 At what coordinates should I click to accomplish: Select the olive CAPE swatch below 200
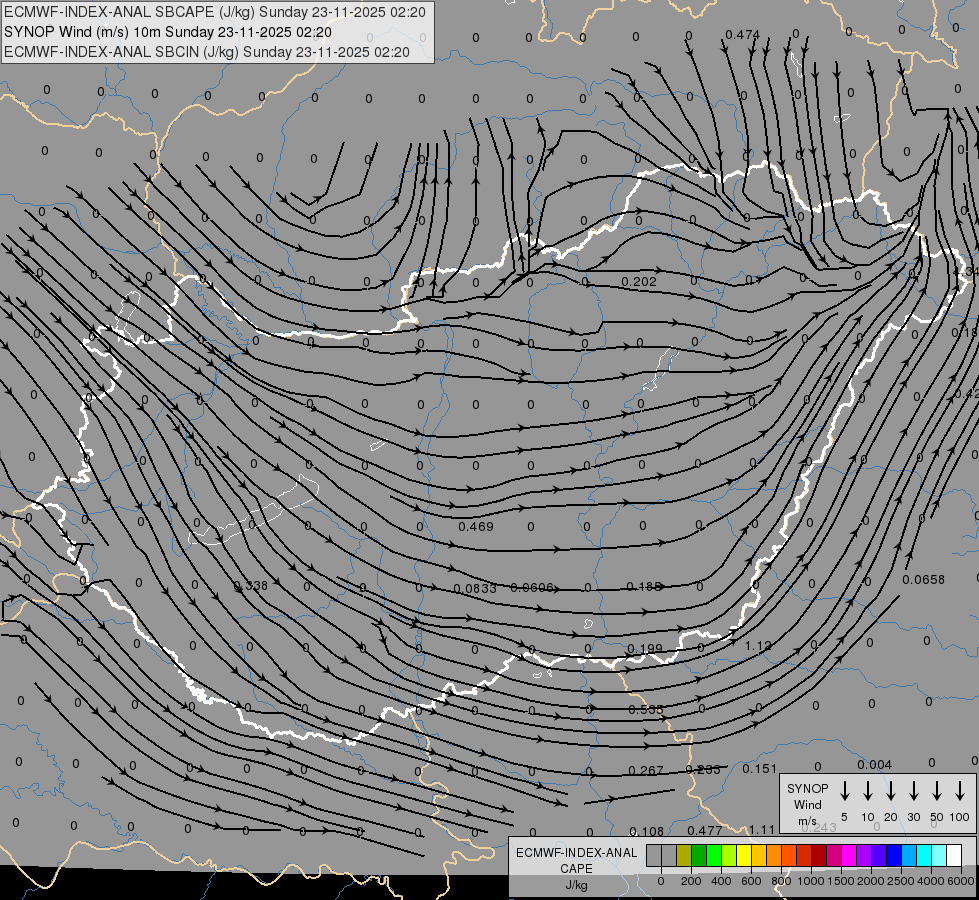click(684, 856)
